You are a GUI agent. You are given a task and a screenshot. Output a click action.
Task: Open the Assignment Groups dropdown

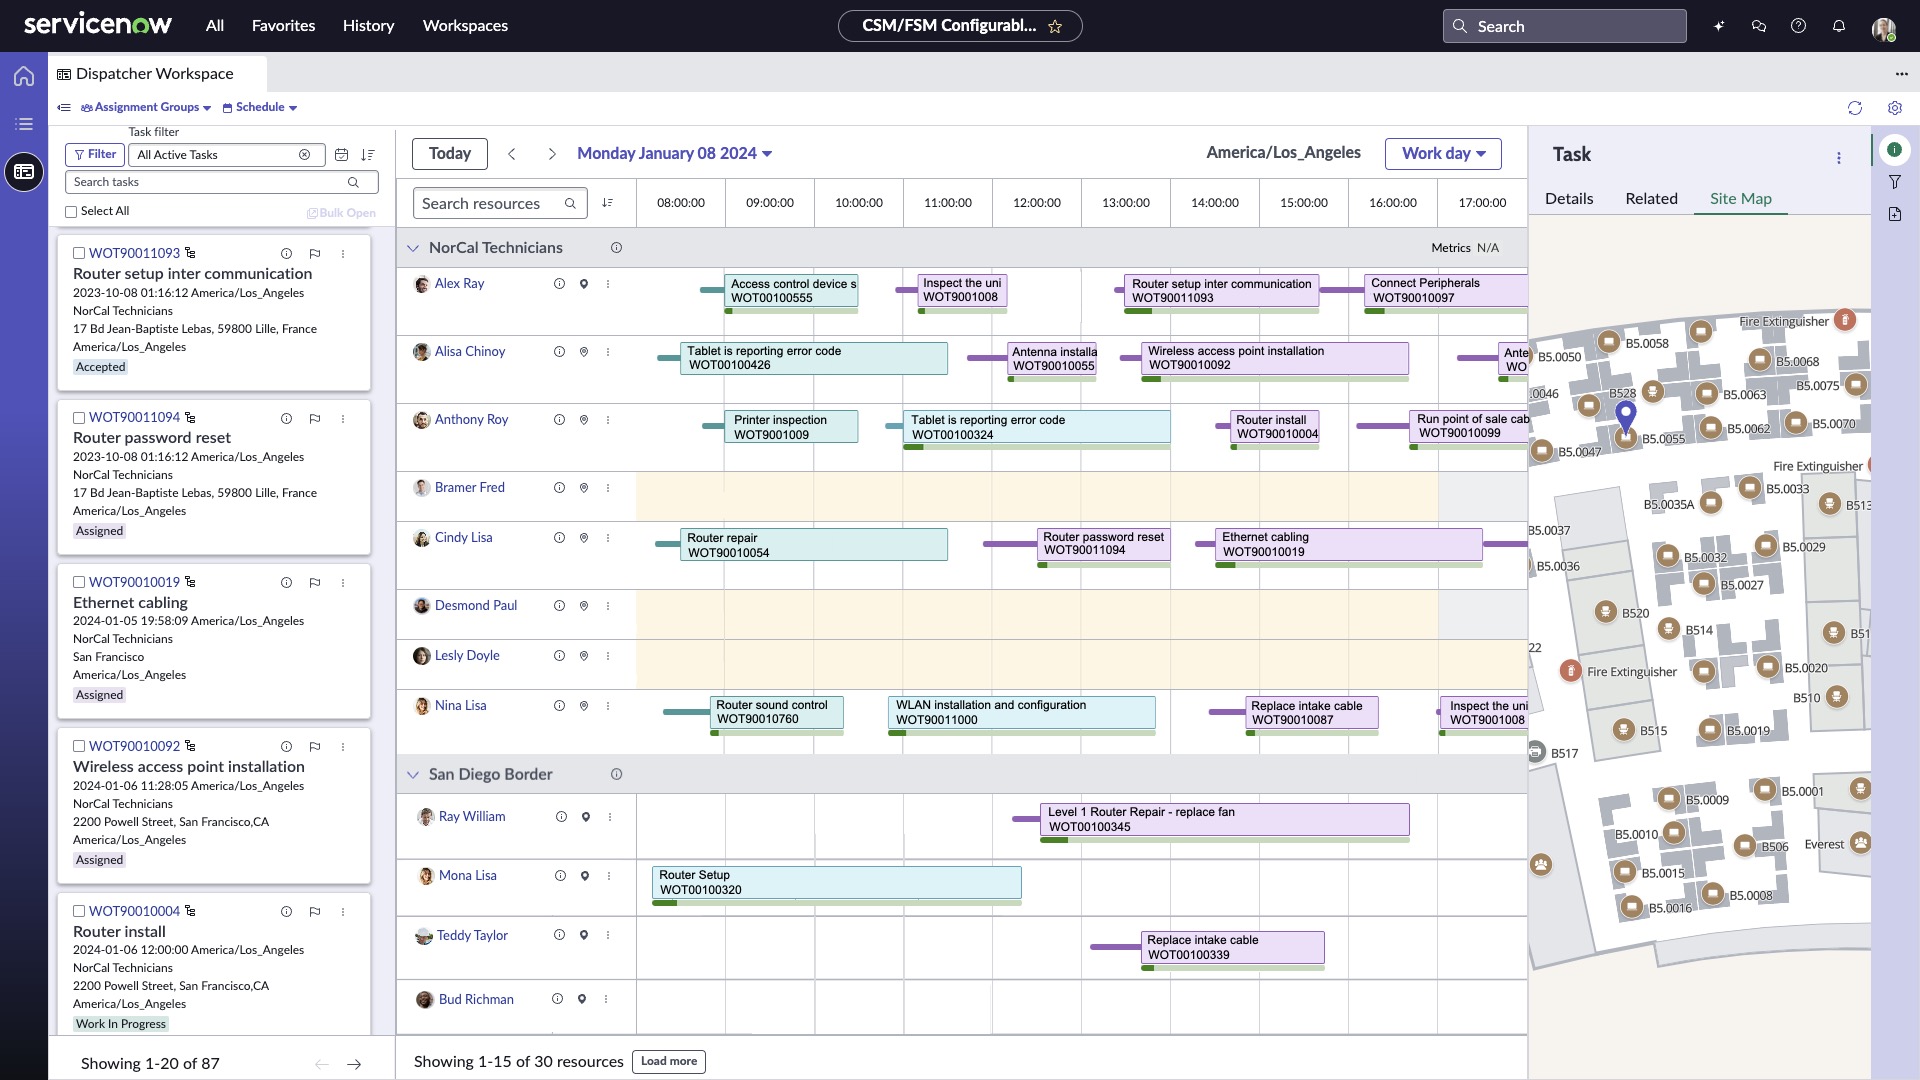[x=146, y=108]
